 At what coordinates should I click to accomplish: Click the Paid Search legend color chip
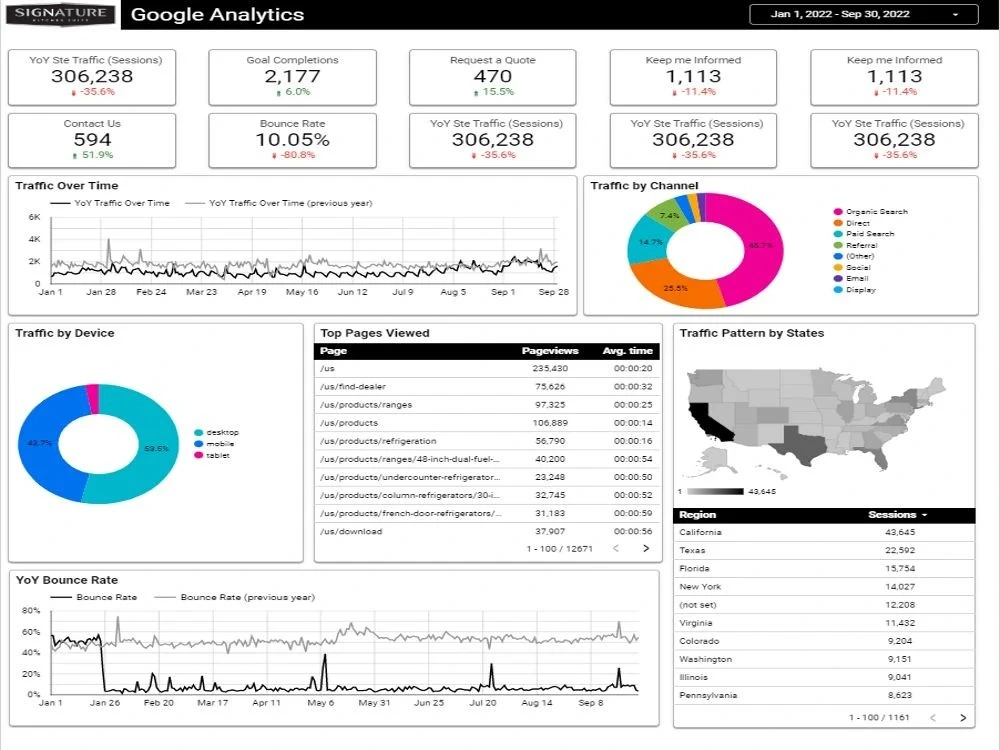pos(837,233)
